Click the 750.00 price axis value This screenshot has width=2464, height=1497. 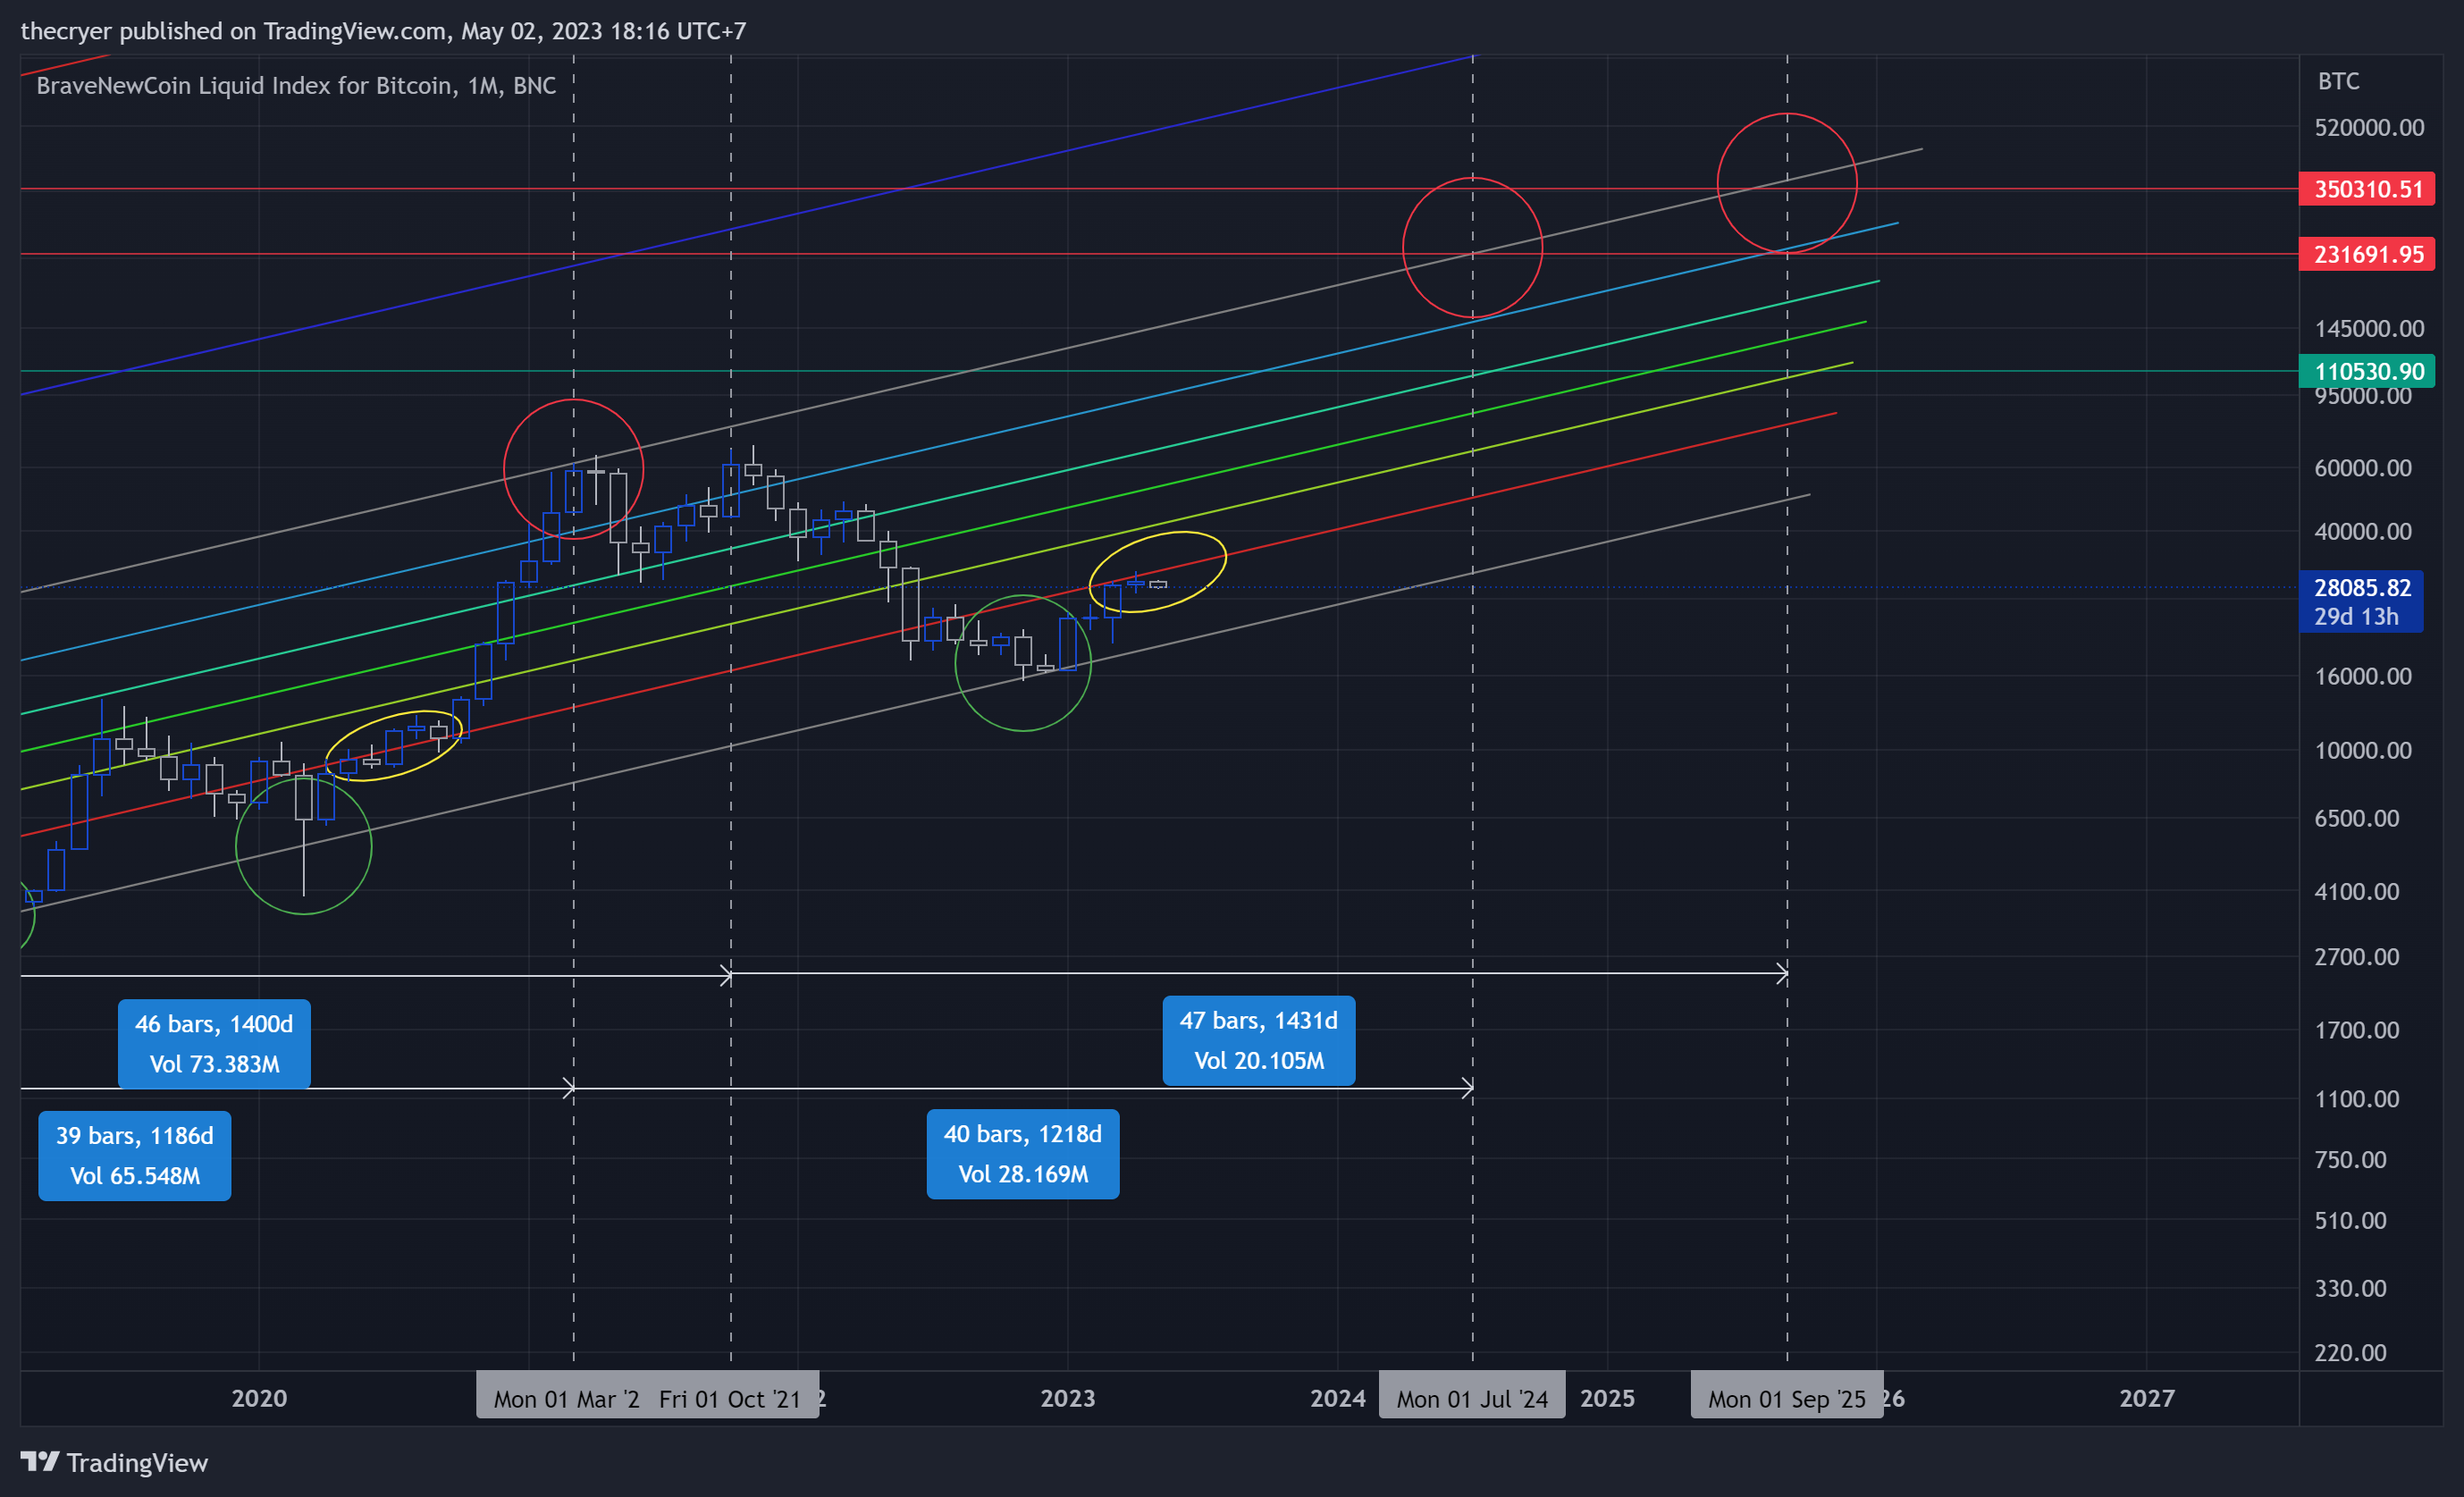click(2350, 1159)
